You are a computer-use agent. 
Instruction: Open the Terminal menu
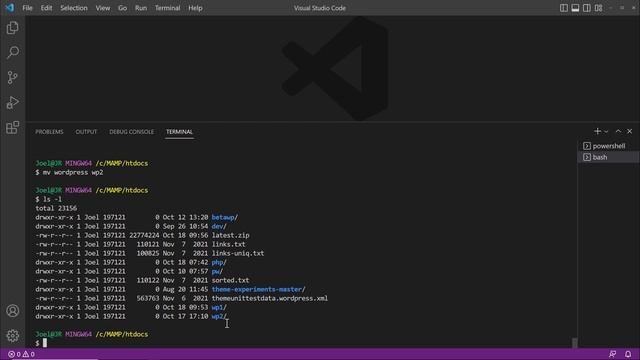(167, 8)
